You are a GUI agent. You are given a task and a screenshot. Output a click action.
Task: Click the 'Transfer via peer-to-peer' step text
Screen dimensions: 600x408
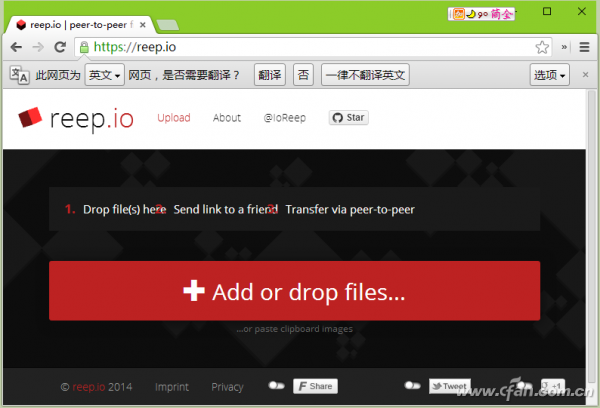point(350,209)
